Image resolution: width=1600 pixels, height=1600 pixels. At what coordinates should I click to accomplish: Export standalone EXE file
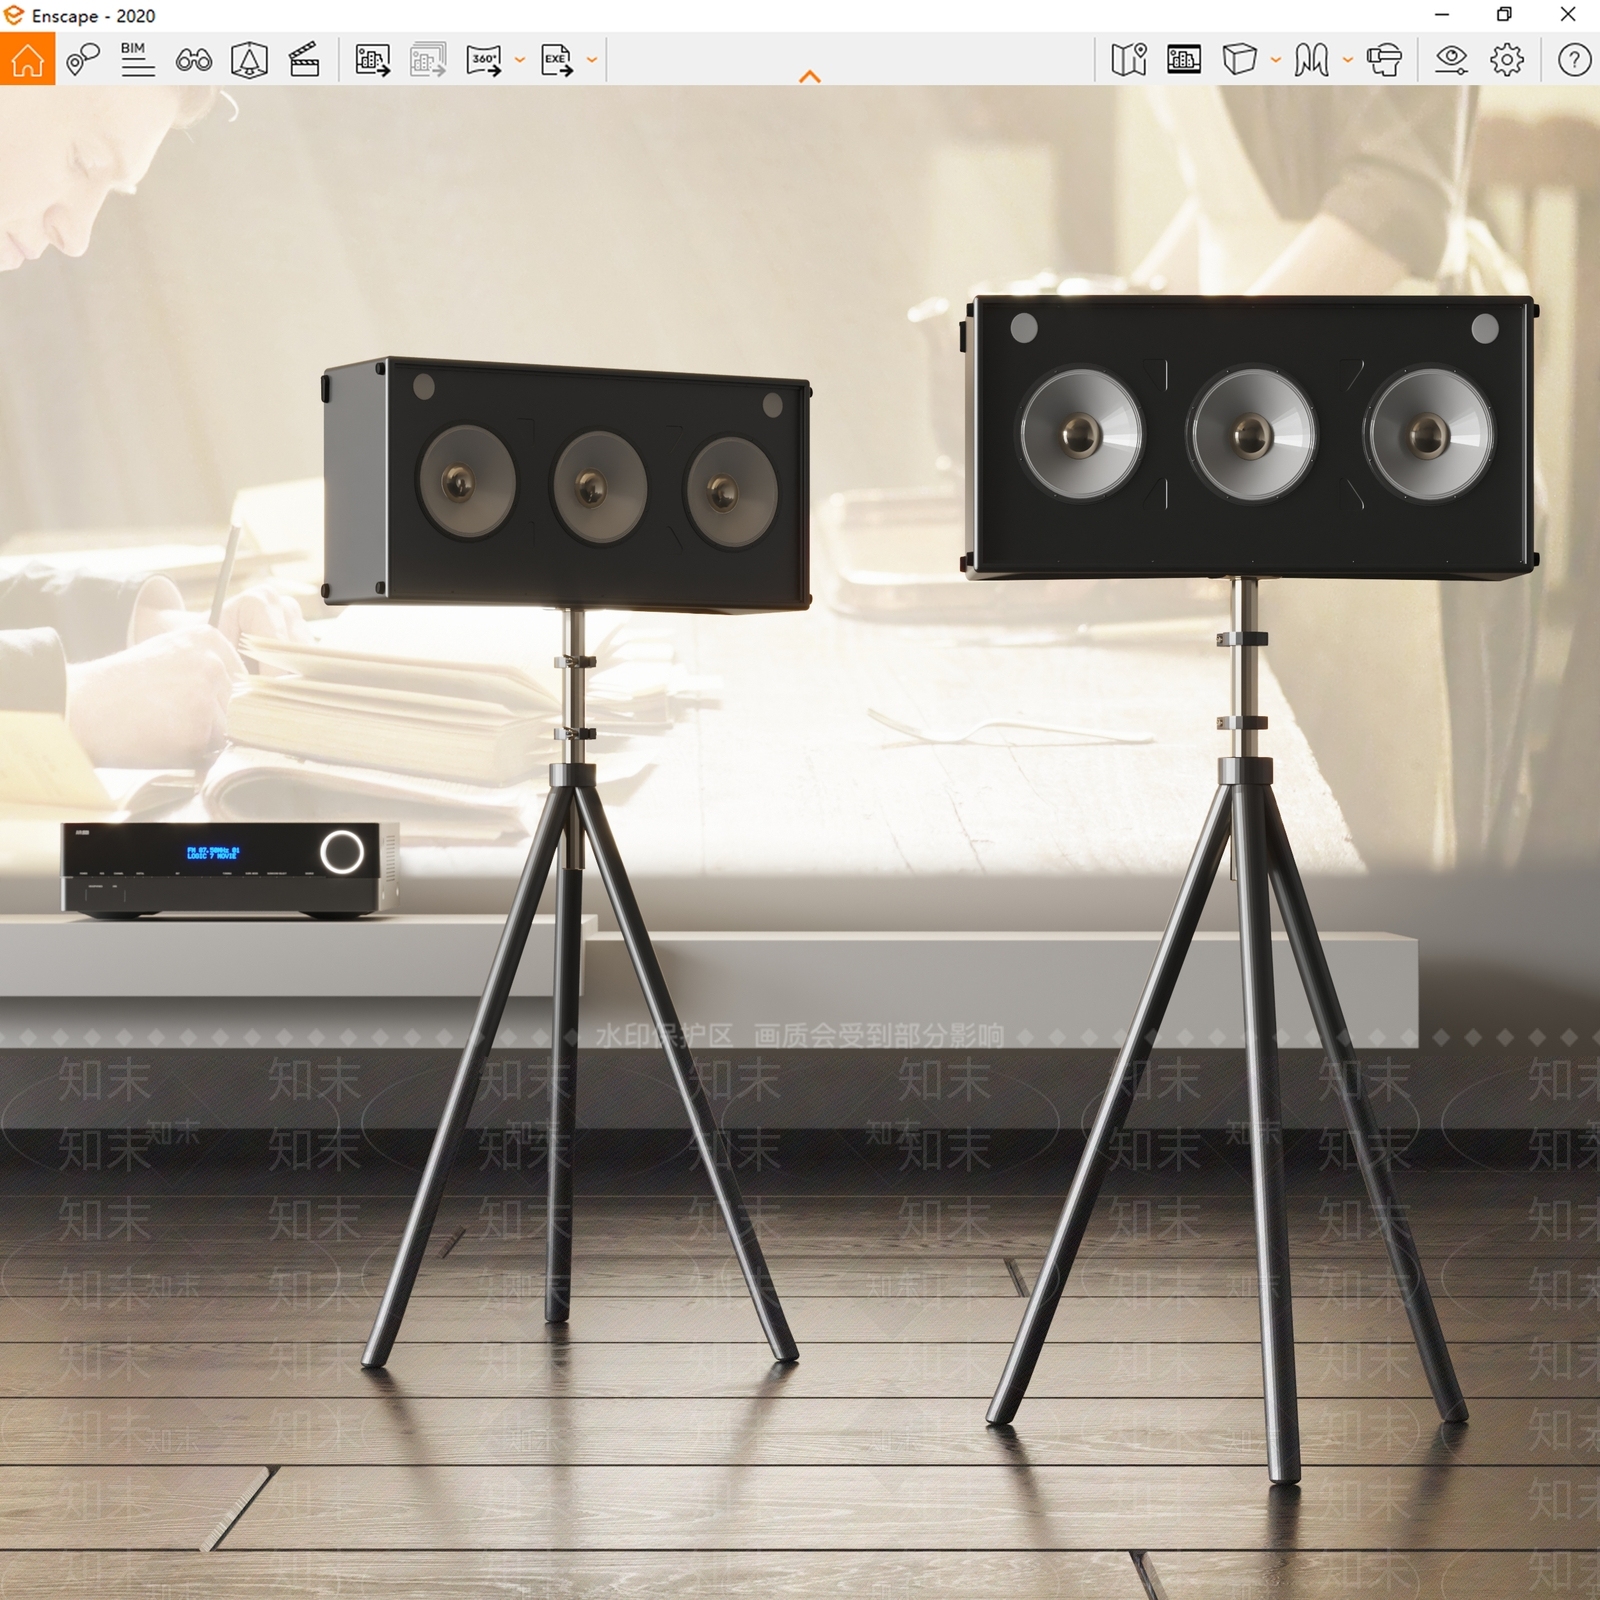[557, 60]
